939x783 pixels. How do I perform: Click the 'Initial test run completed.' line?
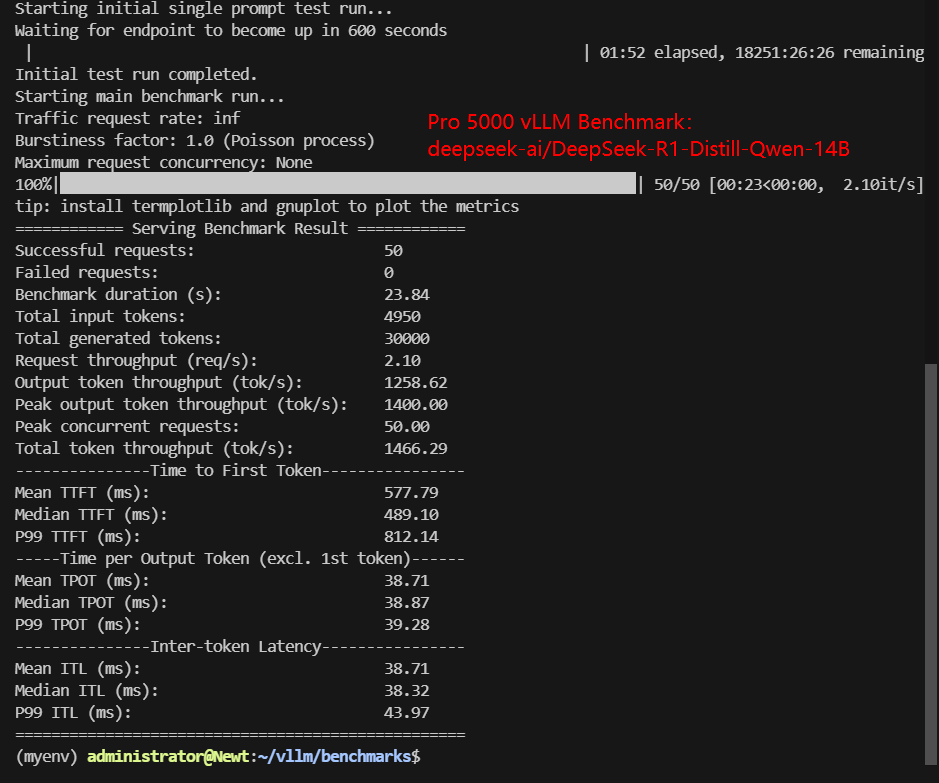136,74
